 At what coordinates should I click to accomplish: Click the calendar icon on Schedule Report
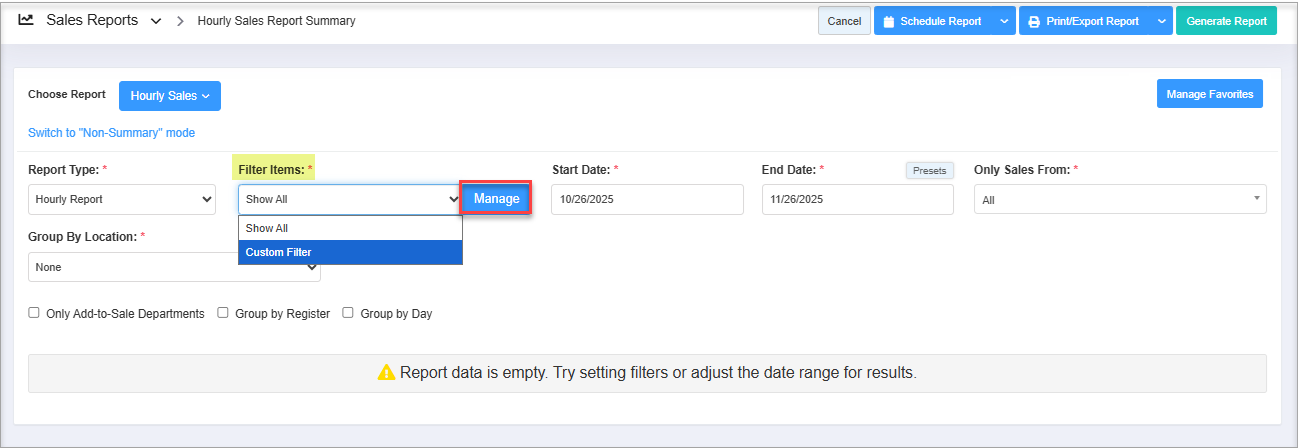pyautogui.click(x=888, y=21)
